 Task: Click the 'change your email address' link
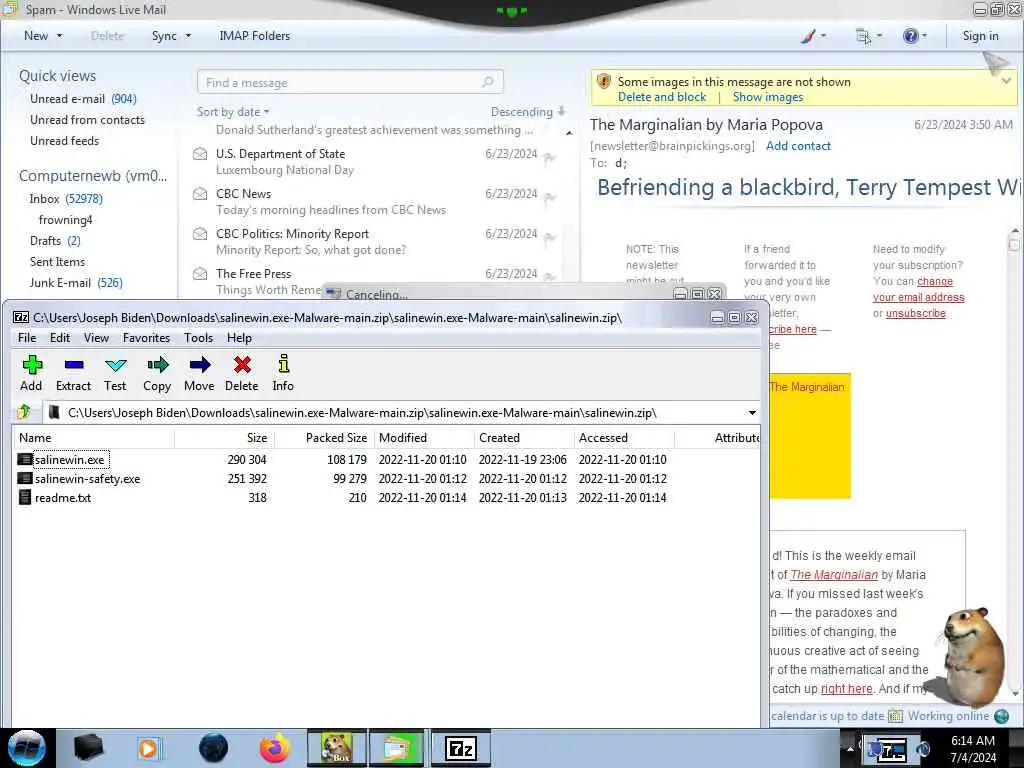click(919, 289)
